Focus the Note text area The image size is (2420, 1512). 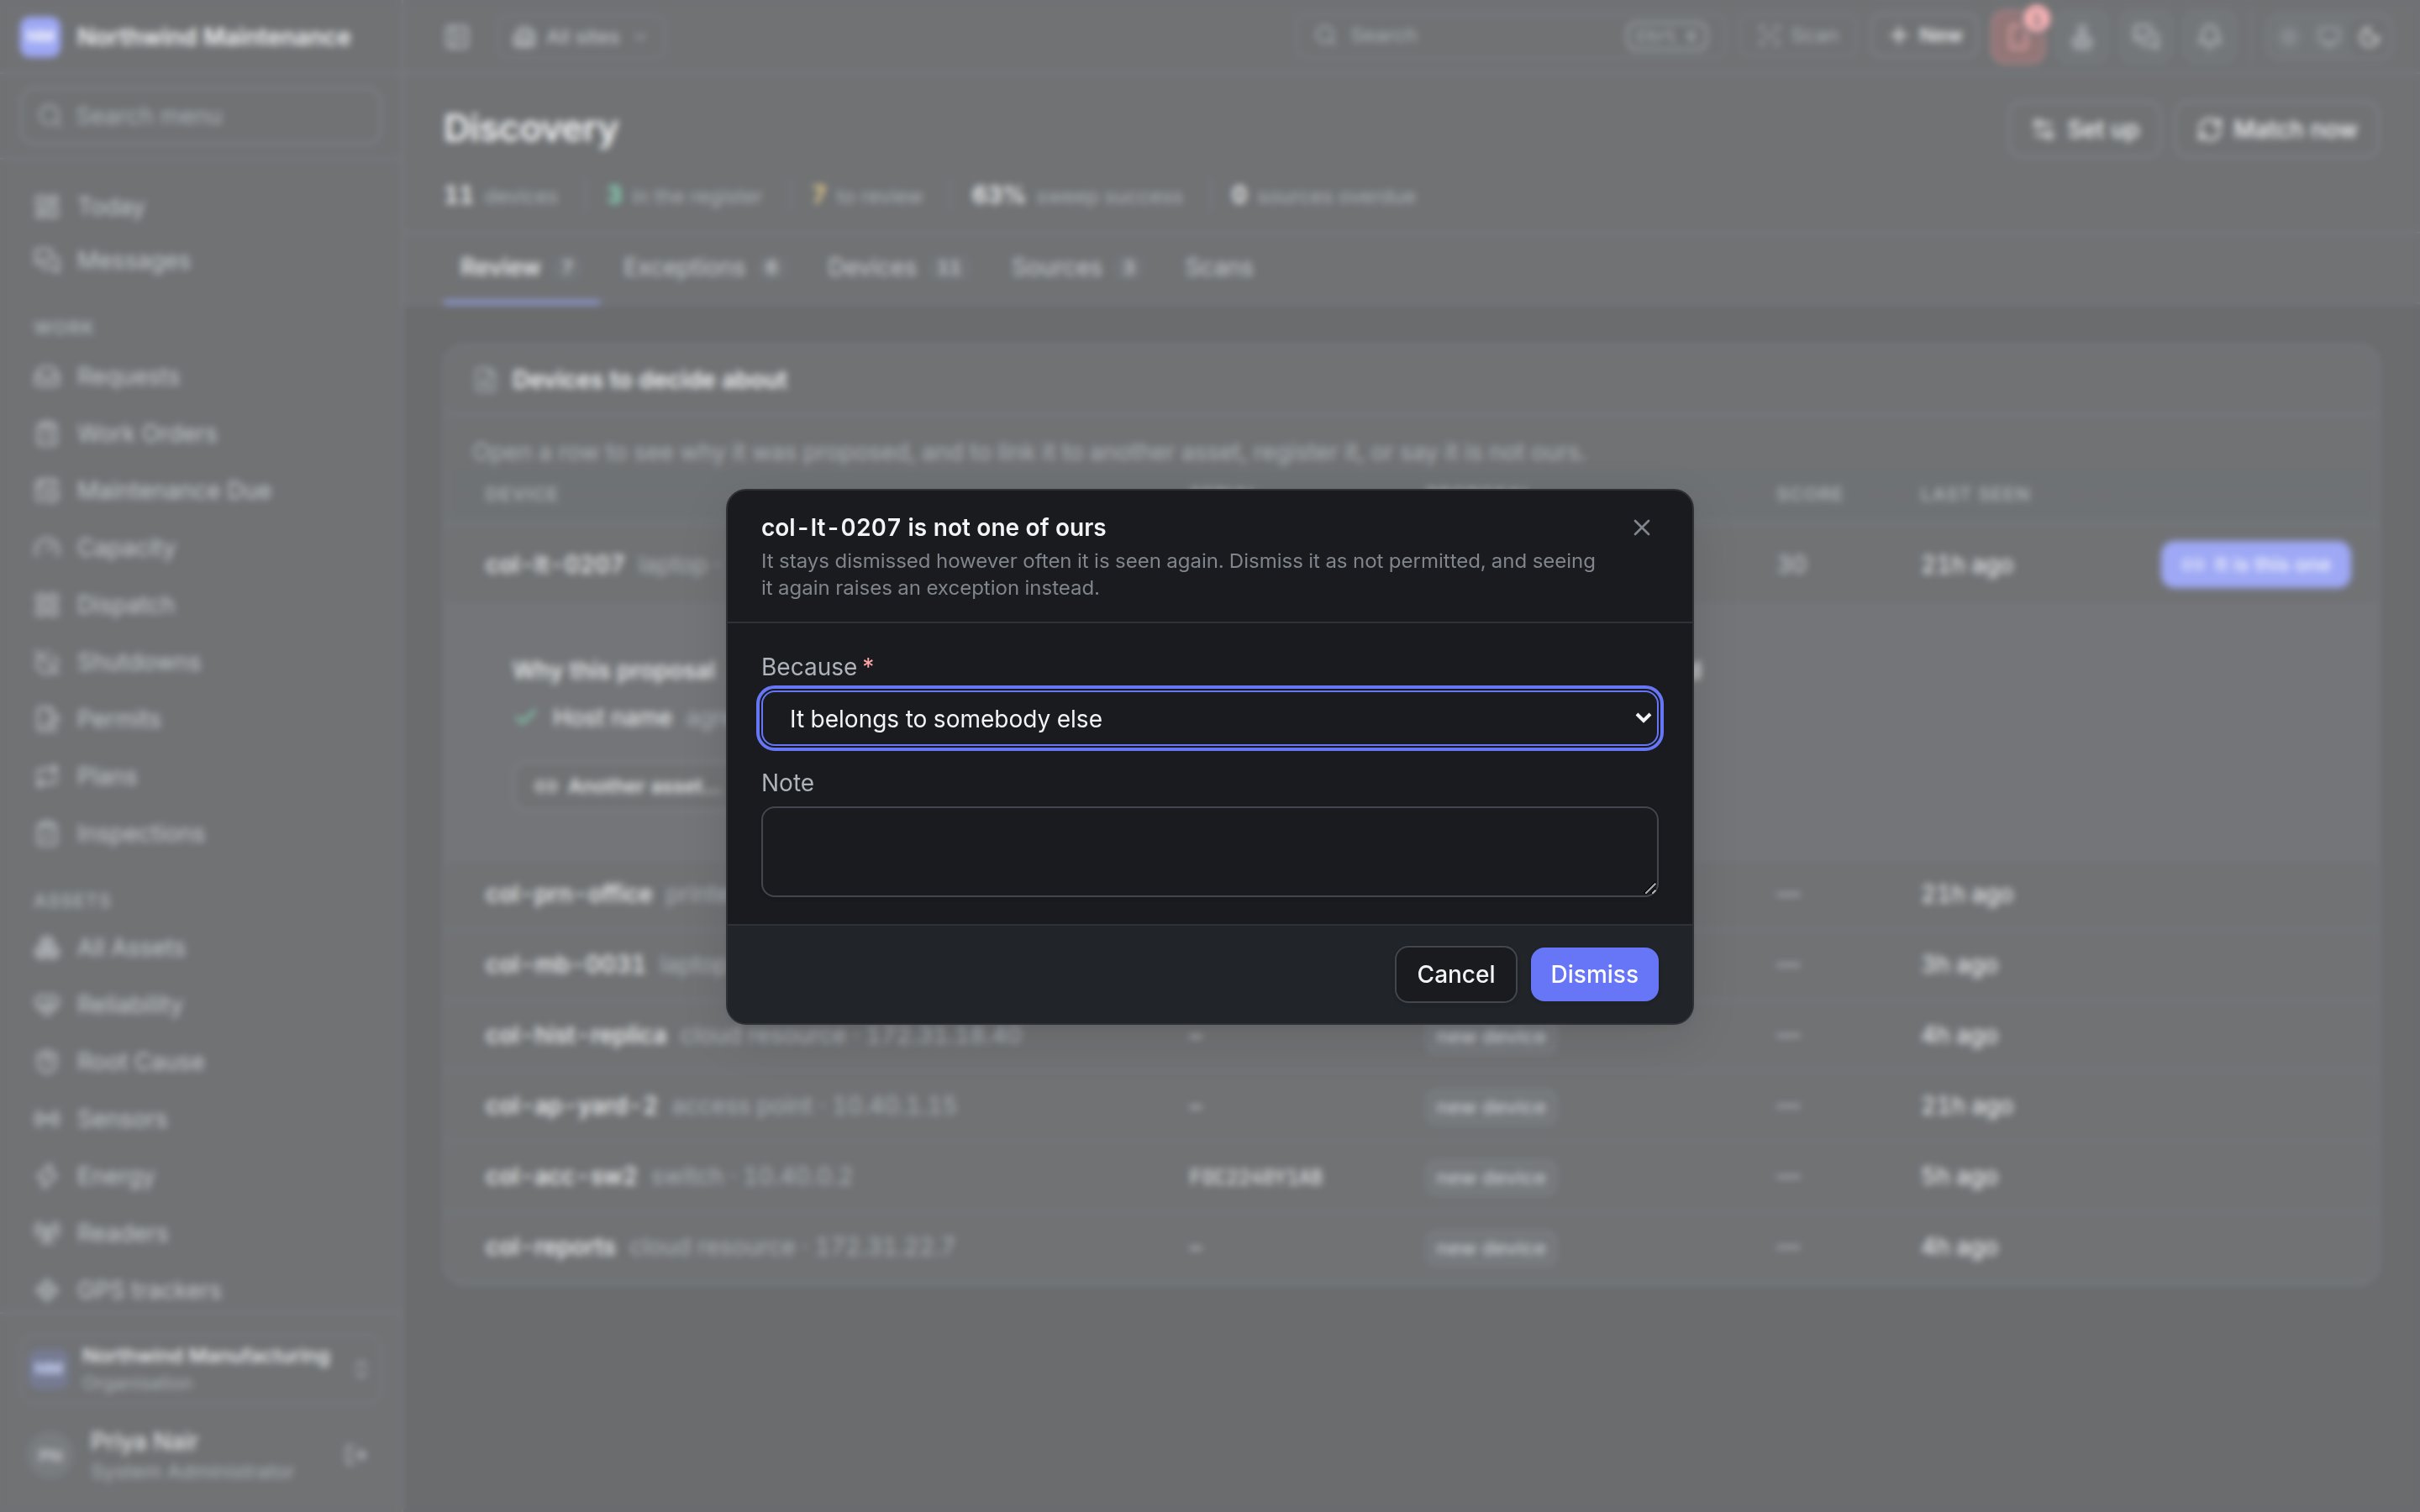coord(1209,851)
